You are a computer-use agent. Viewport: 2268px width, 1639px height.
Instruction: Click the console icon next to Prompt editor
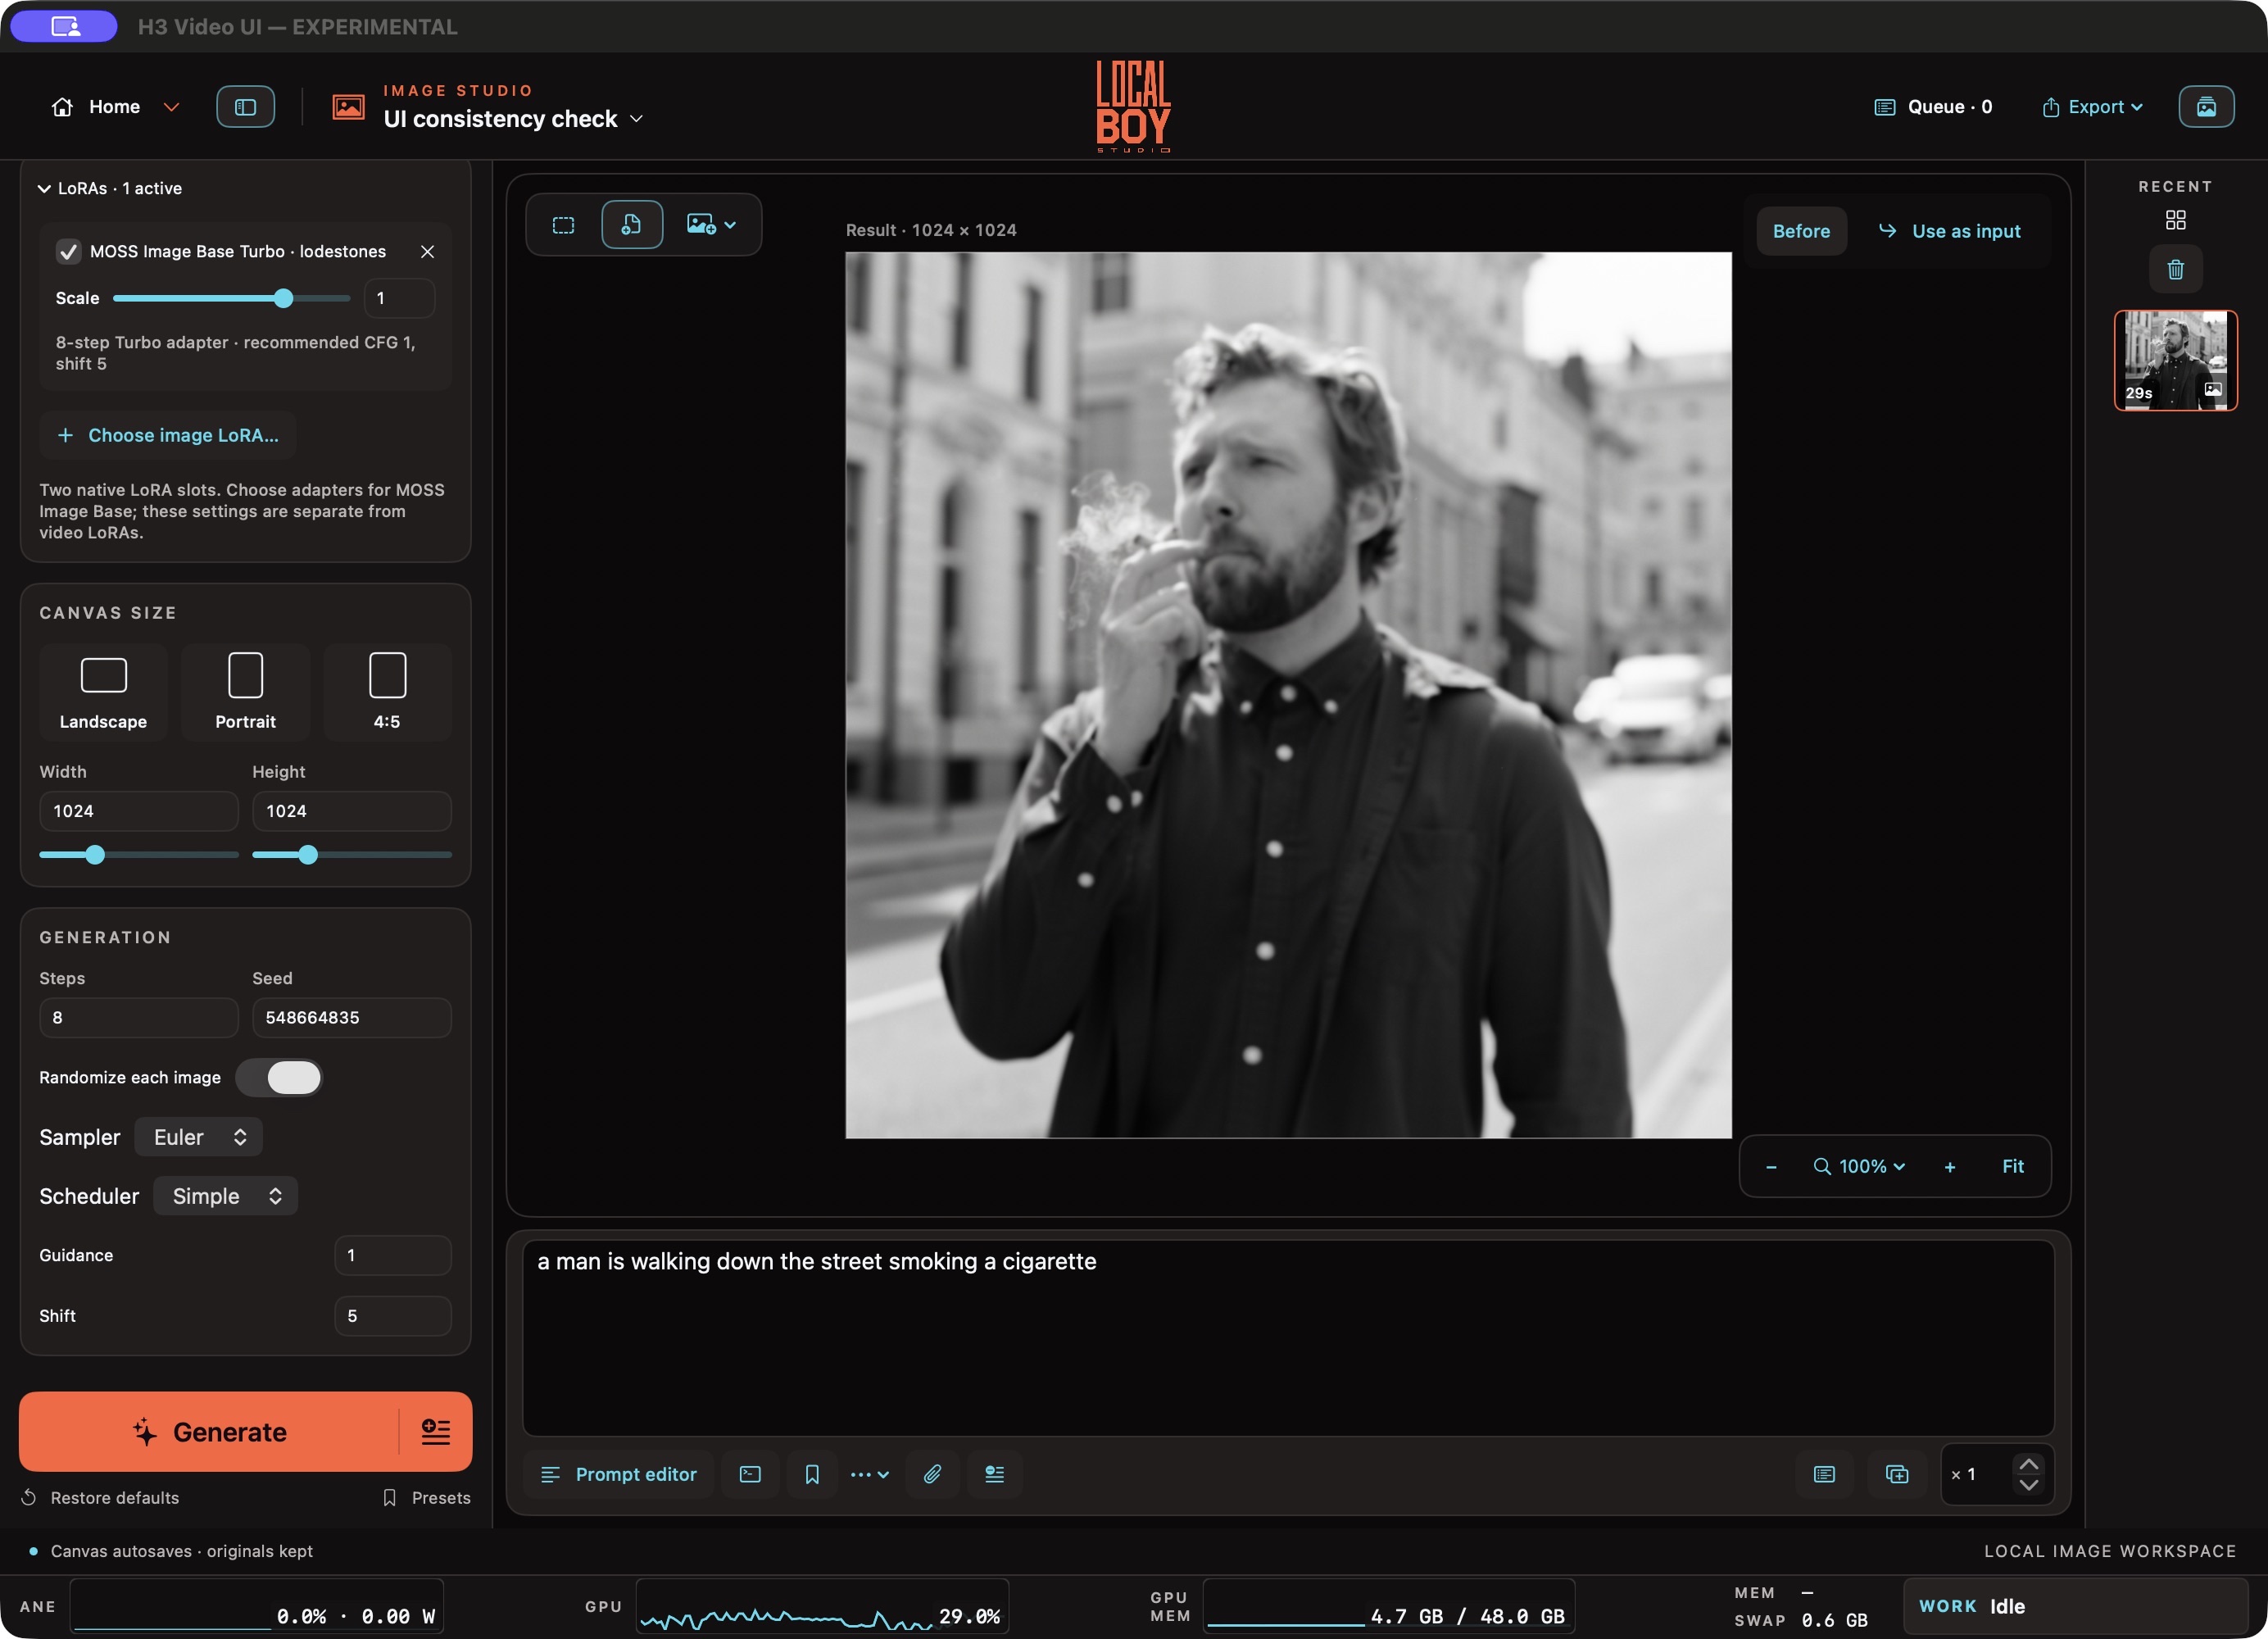coord(750,1474)
